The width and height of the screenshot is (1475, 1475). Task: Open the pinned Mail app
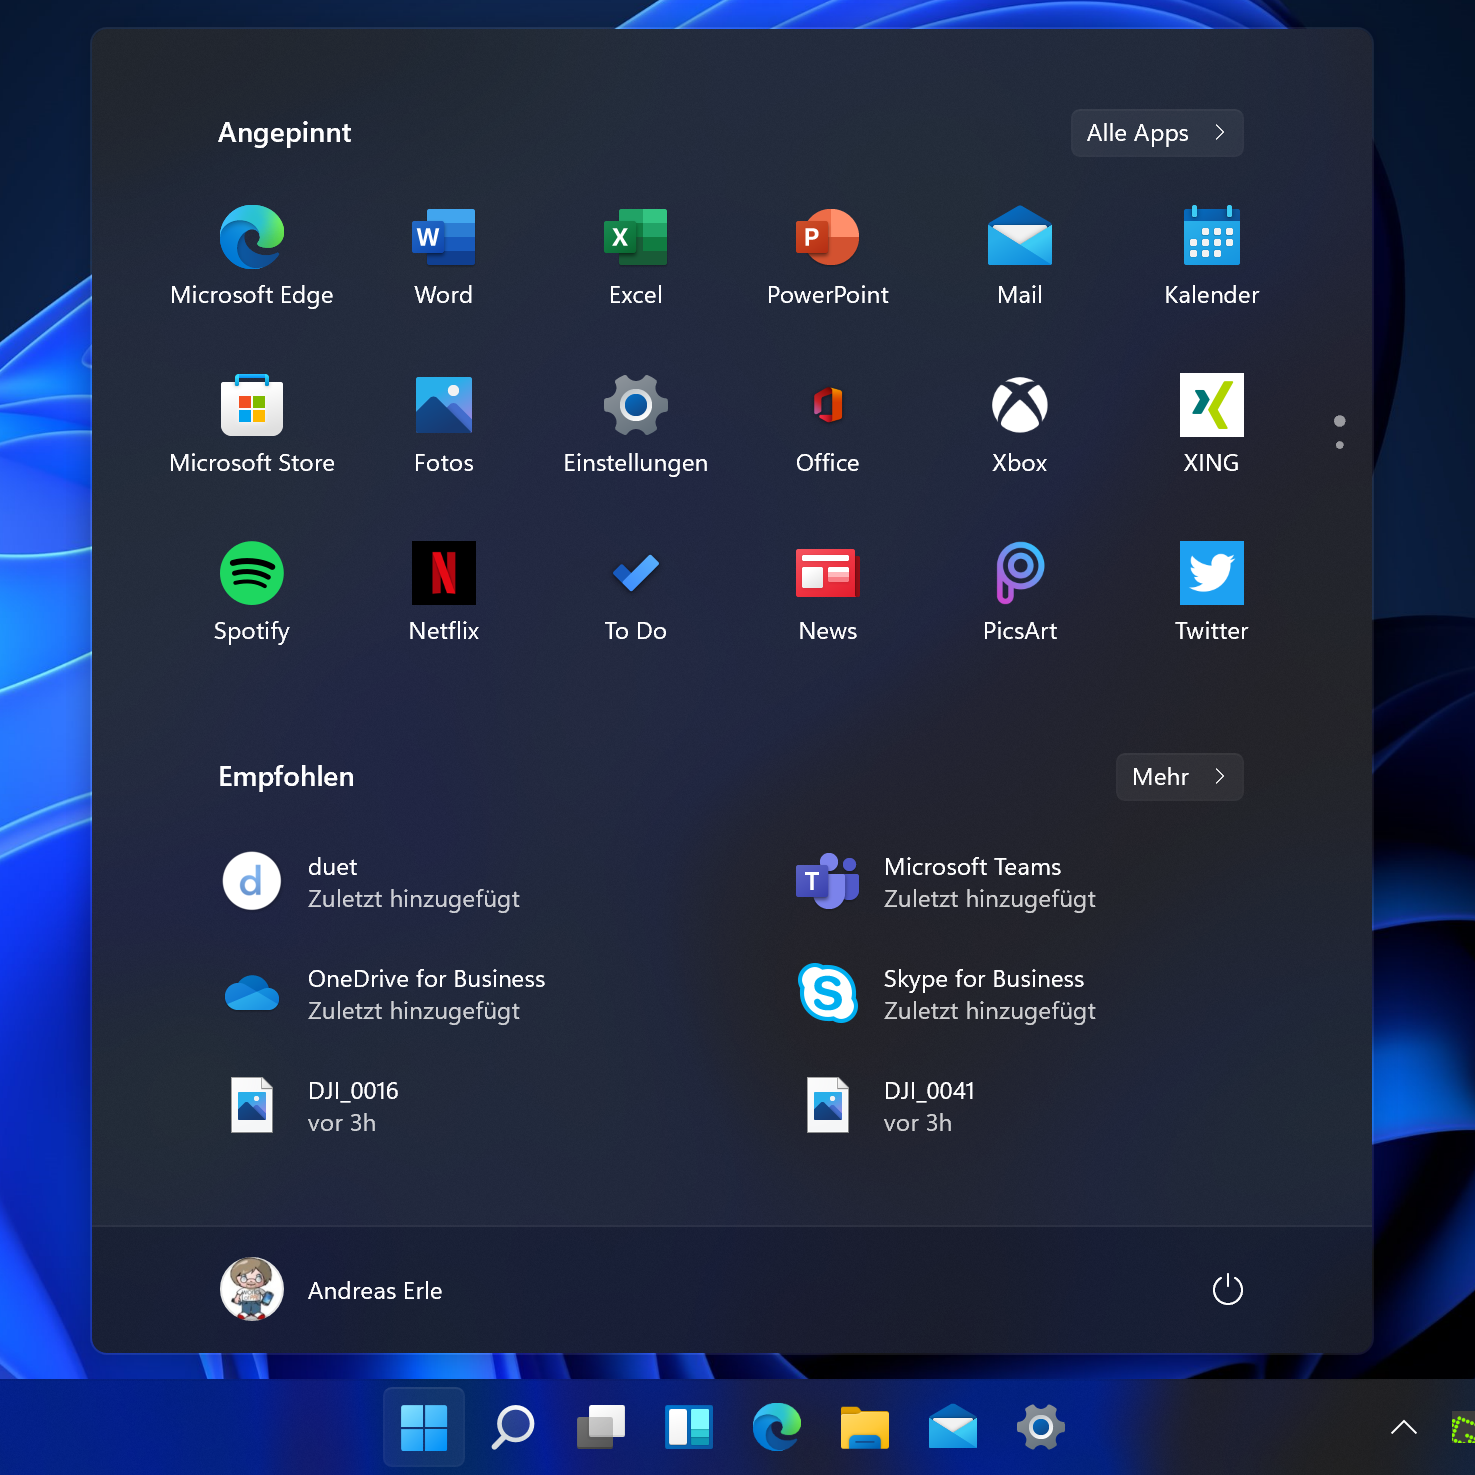pos(1020,257)
